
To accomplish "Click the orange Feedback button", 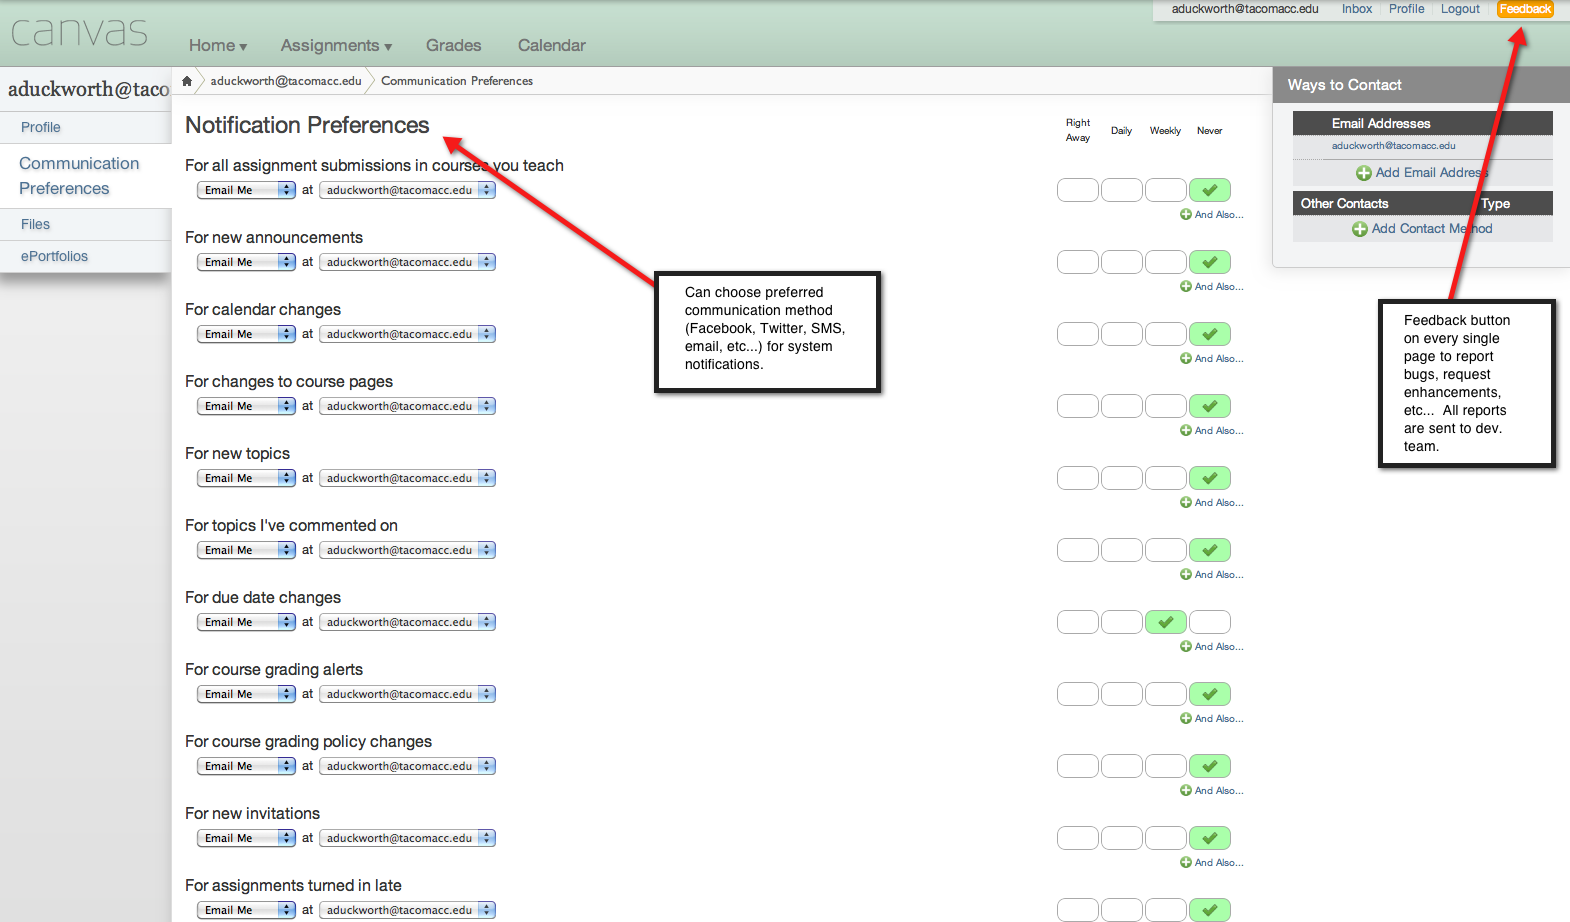I will [1524, 9].
